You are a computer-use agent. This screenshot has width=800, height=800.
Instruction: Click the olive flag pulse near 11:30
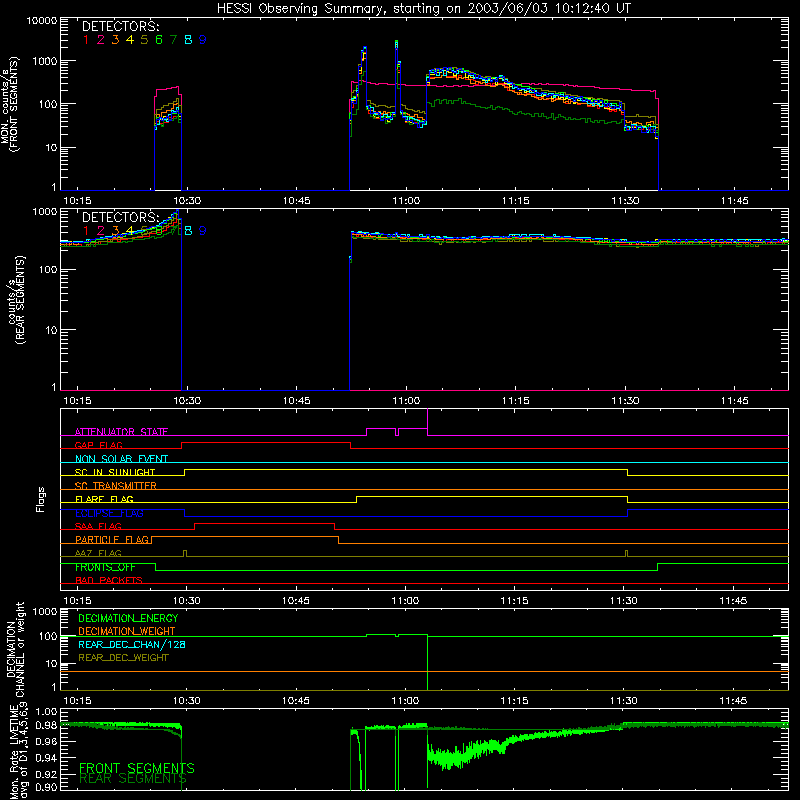click(x=627, y=554)
